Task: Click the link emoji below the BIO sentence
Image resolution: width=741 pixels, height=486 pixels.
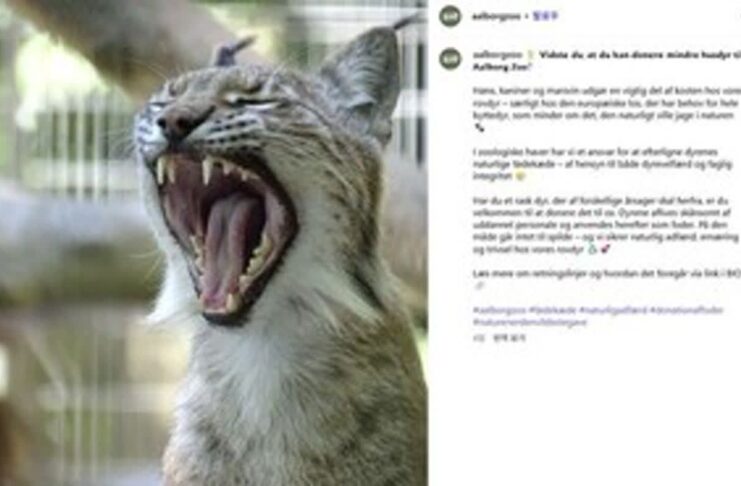Action: [x=479, y=286]
